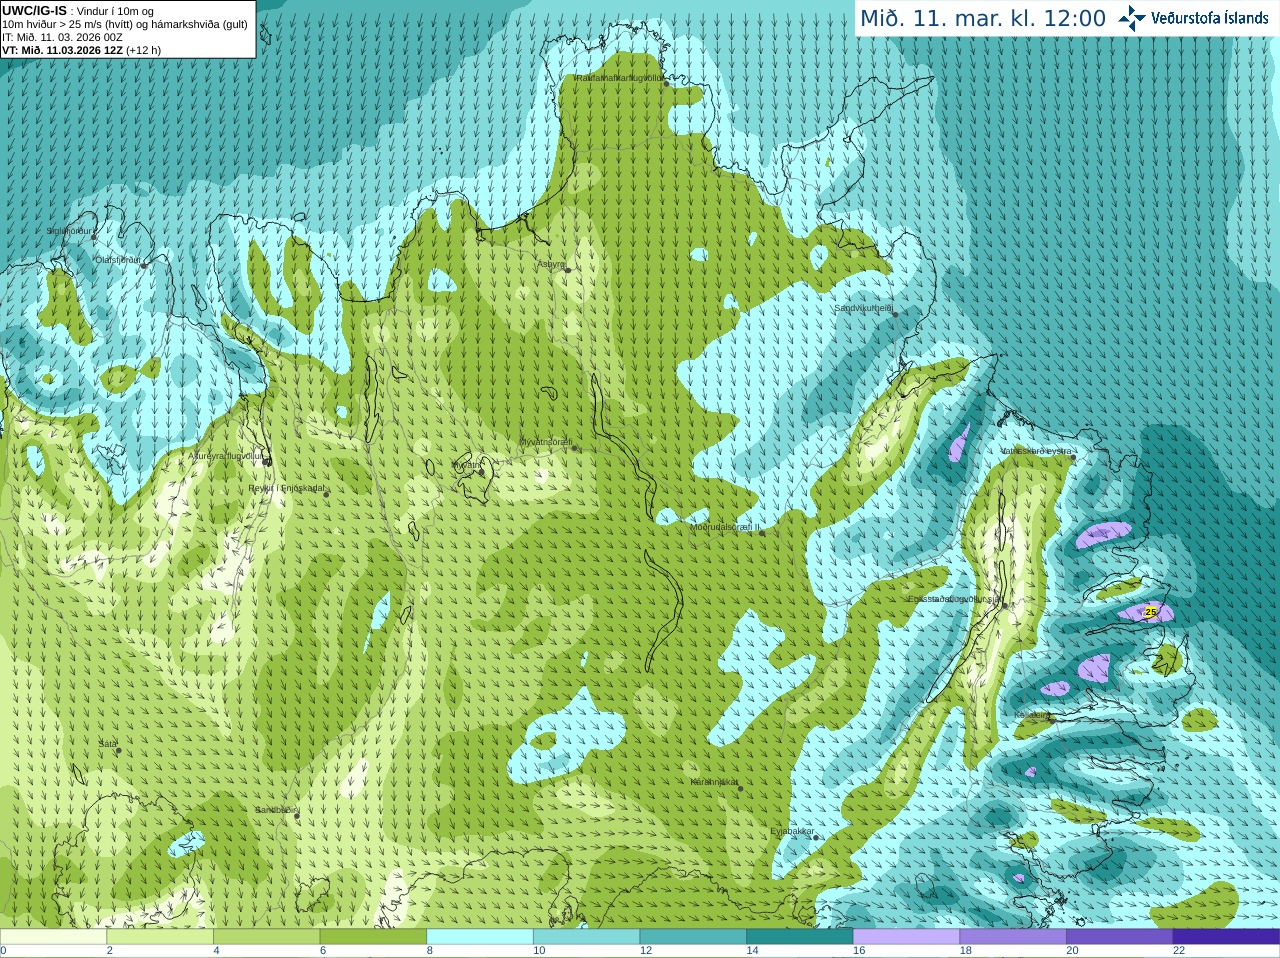Viewport: 1280px width, 958px height.
Task: Select the Sandvíkurheiði station label
Action: (x=863, y=309)
